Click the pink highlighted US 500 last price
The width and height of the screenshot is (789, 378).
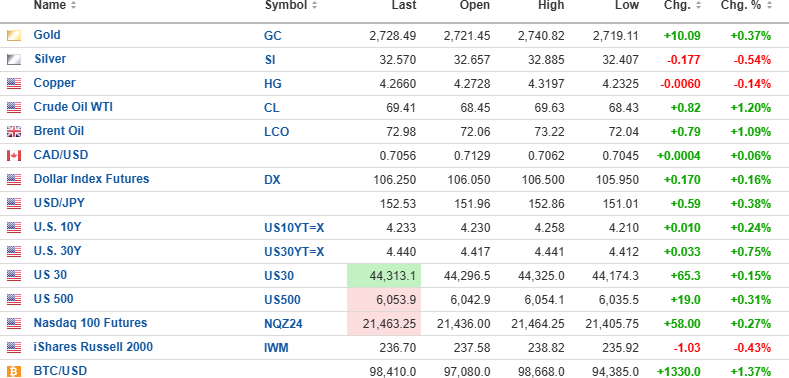pos(384,300)
